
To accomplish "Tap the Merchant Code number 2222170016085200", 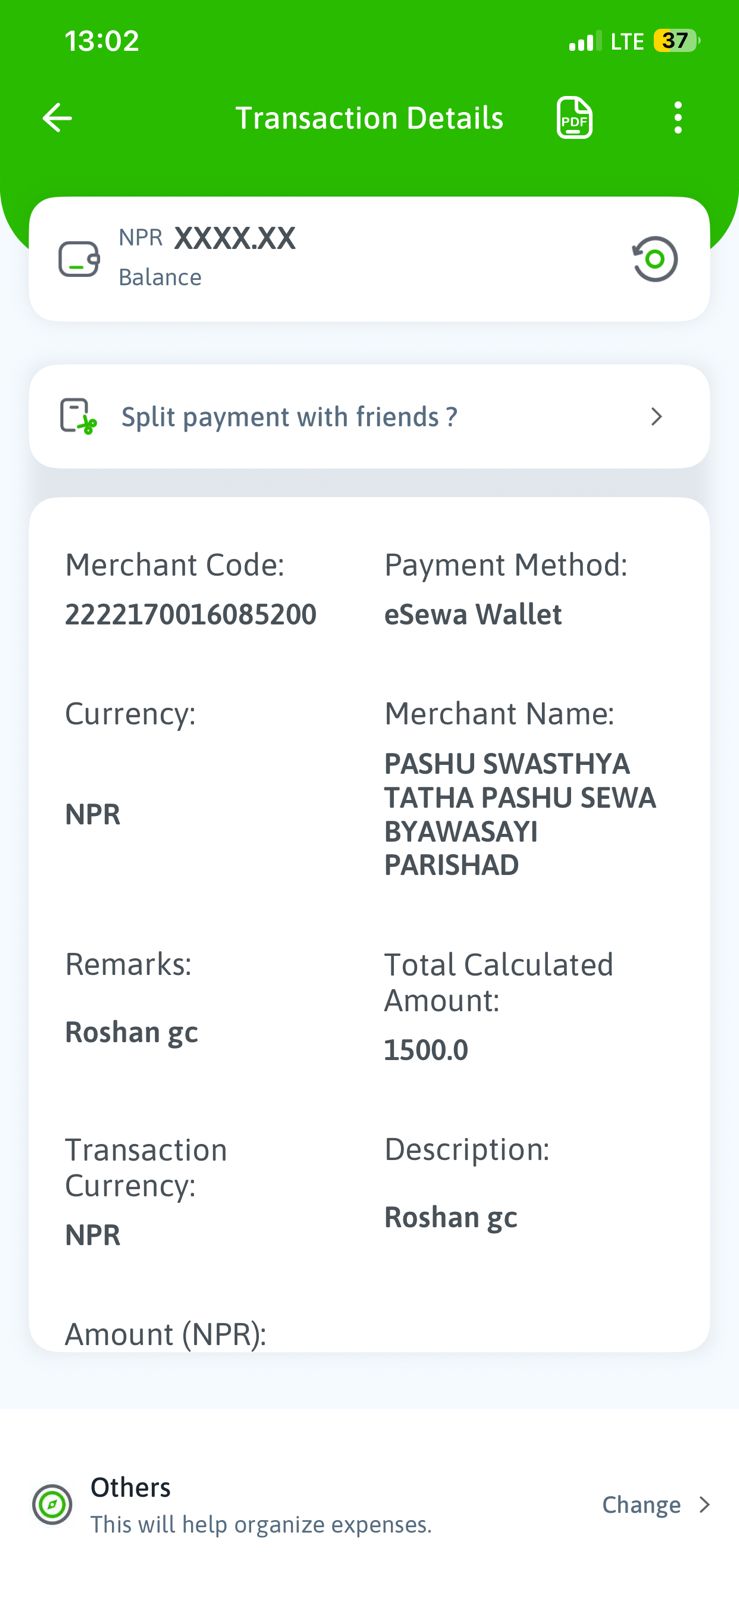I will 191,614.
